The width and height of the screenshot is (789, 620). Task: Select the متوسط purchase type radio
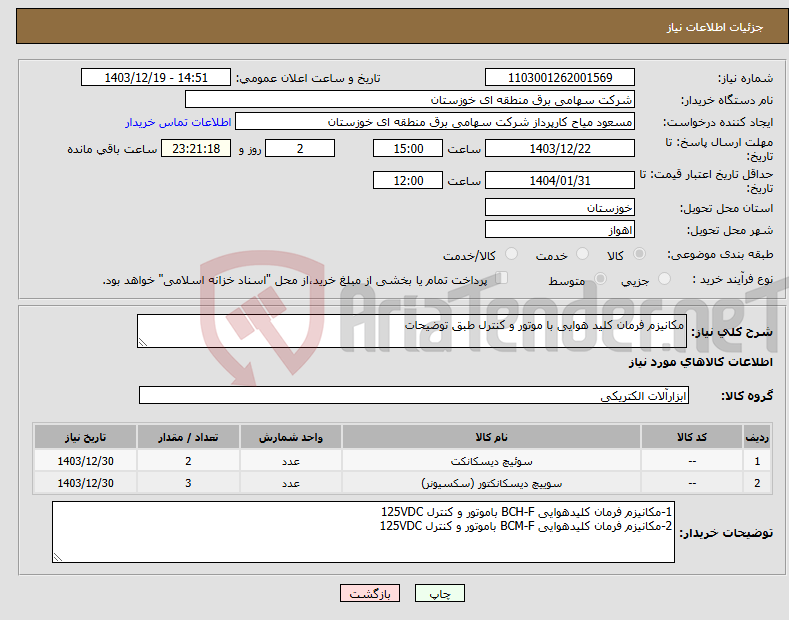600,278
